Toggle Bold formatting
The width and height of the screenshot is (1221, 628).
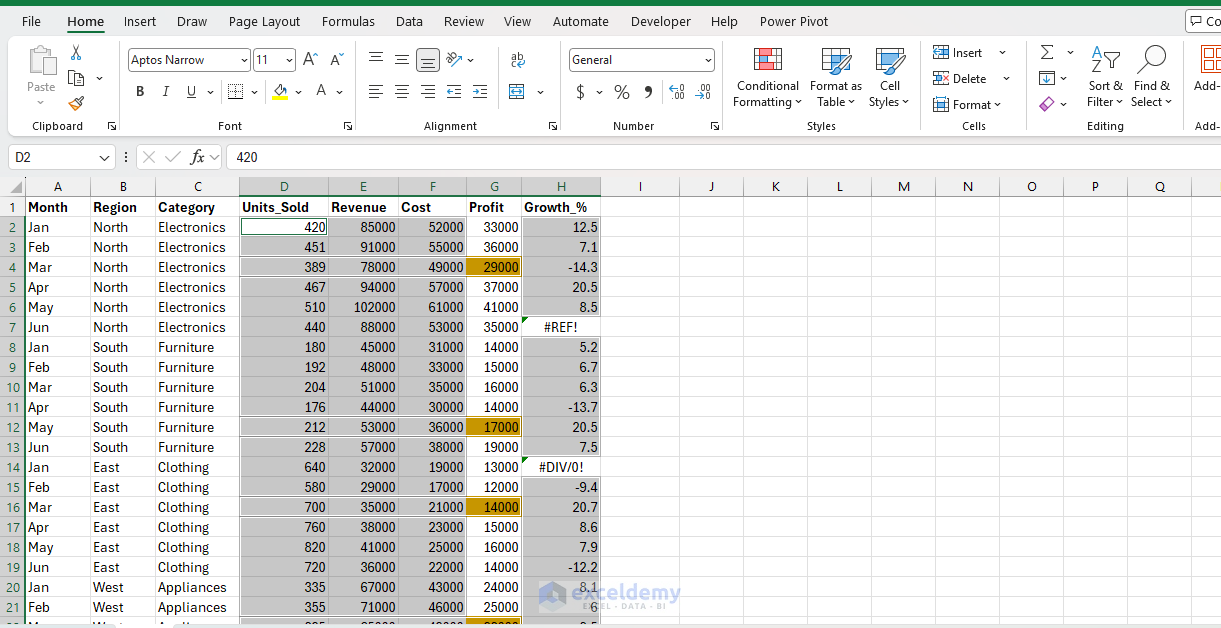click(x=140, y=92)
